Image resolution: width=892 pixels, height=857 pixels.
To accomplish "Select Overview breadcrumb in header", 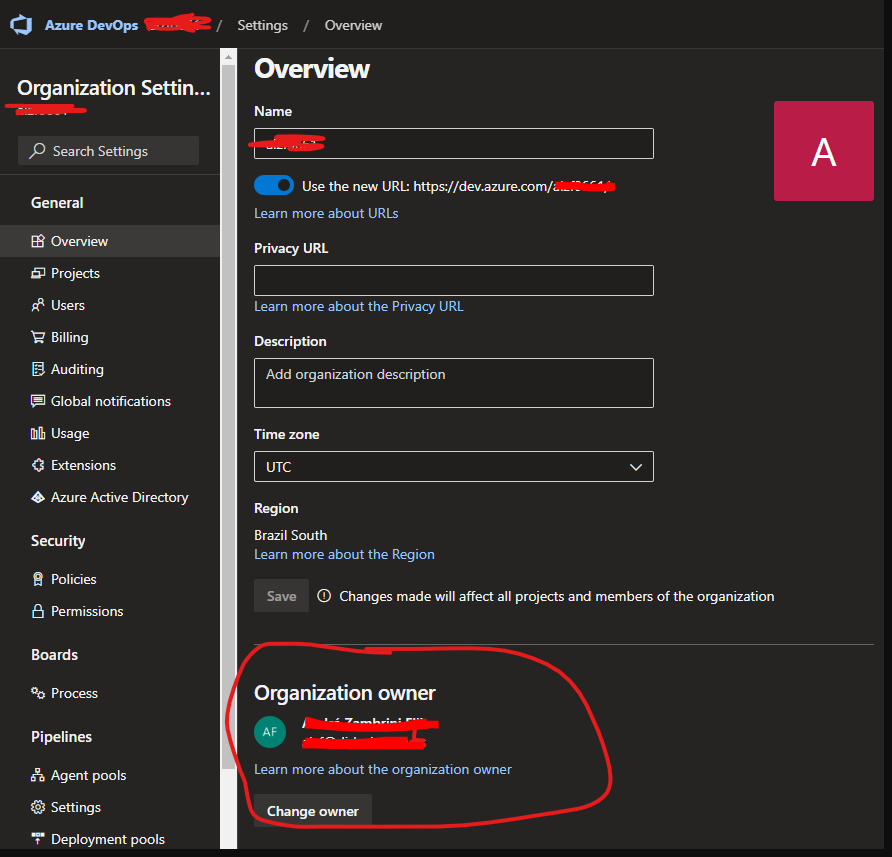I will 353,25.
